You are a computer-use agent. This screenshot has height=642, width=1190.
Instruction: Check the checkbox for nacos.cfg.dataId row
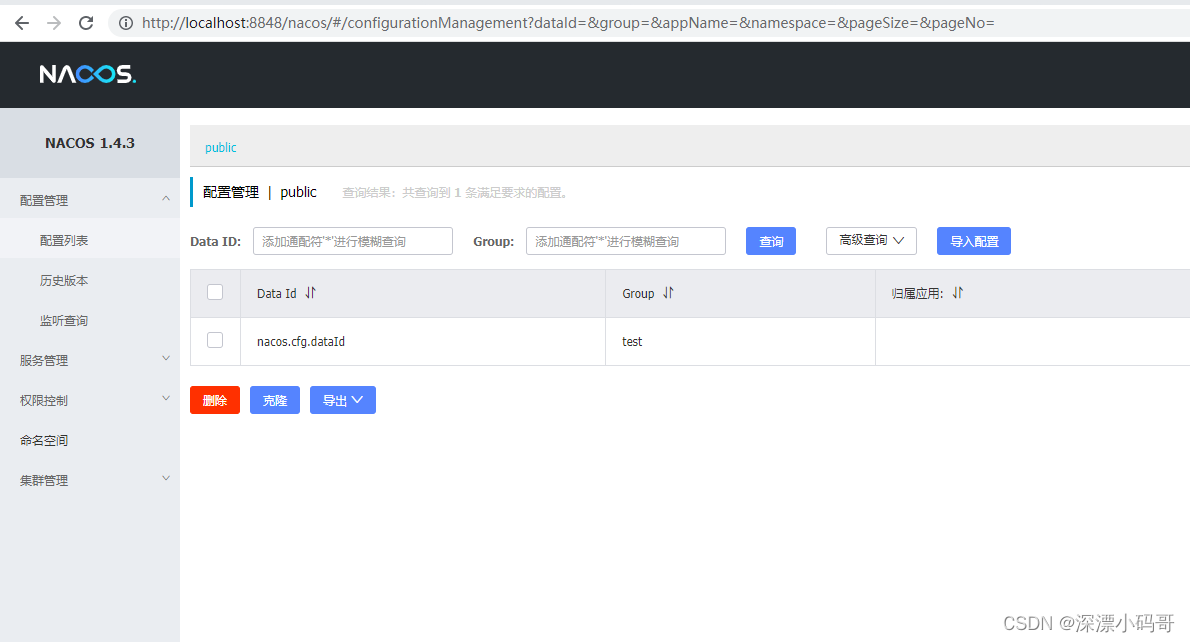pos(215,340)
